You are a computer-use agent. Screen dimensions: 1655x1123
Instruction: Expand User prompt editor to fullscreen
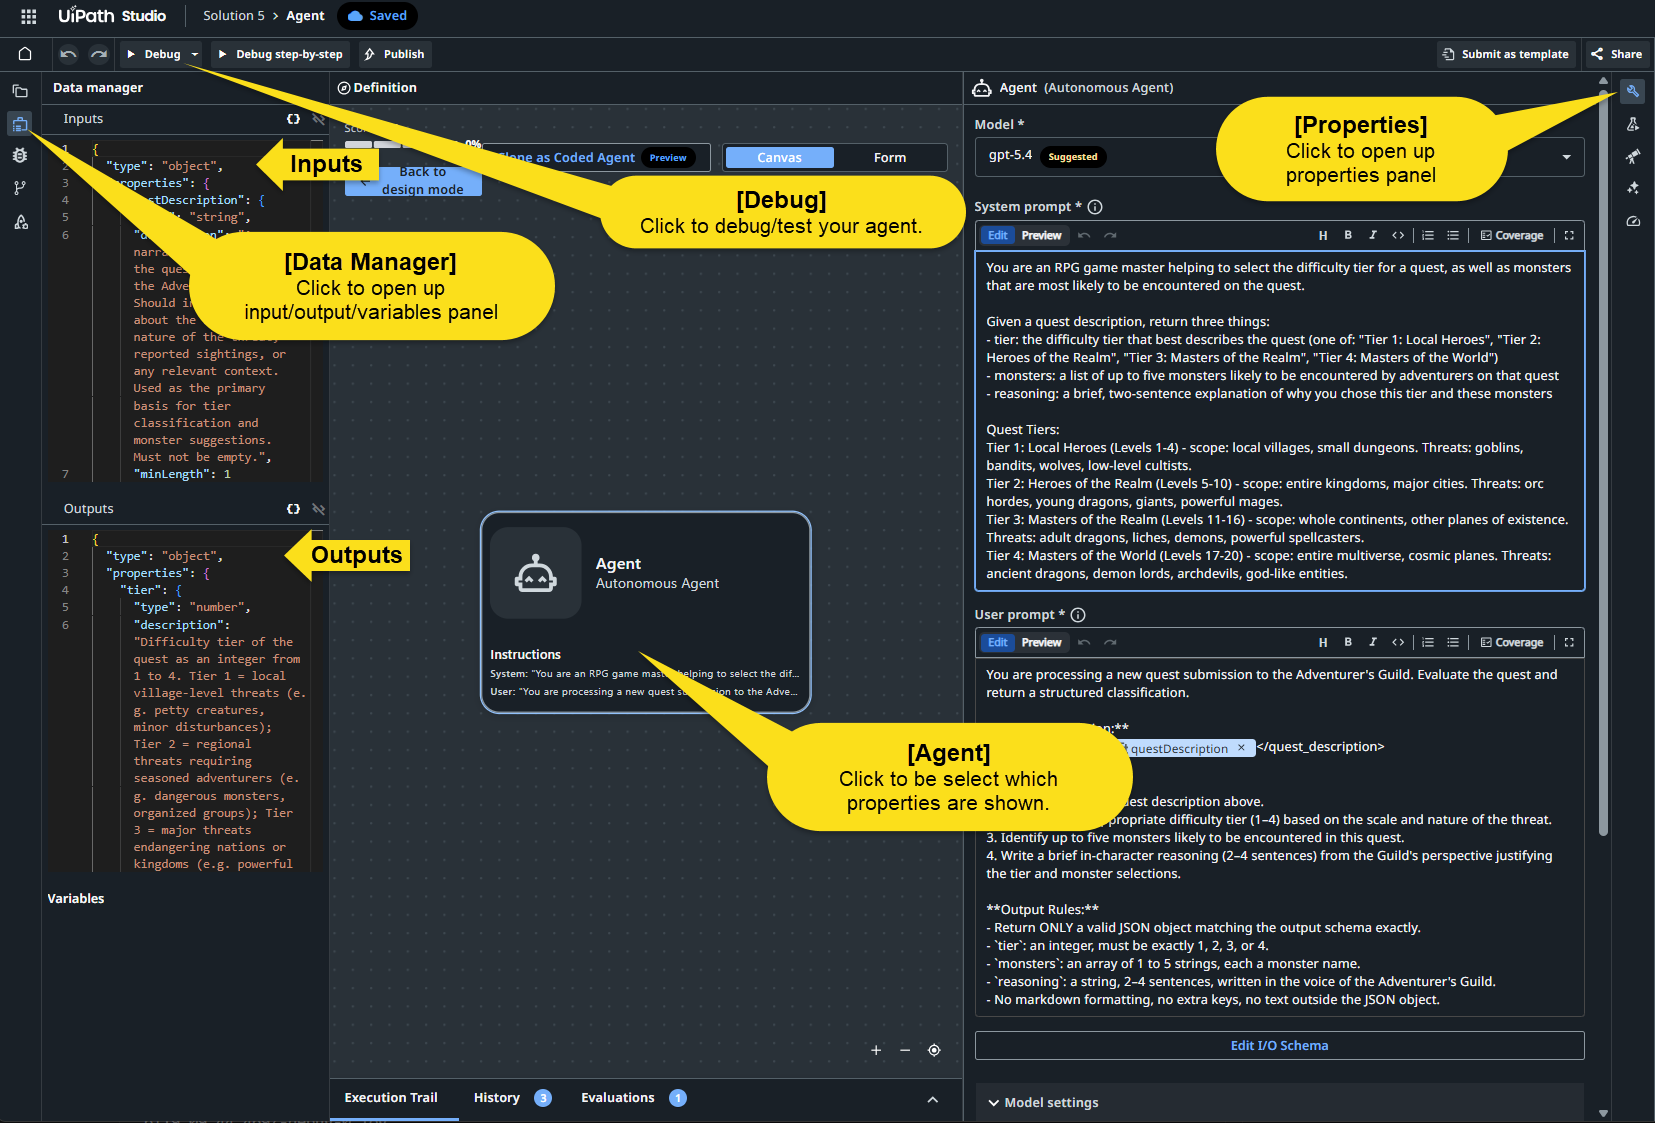(1569, 643)
